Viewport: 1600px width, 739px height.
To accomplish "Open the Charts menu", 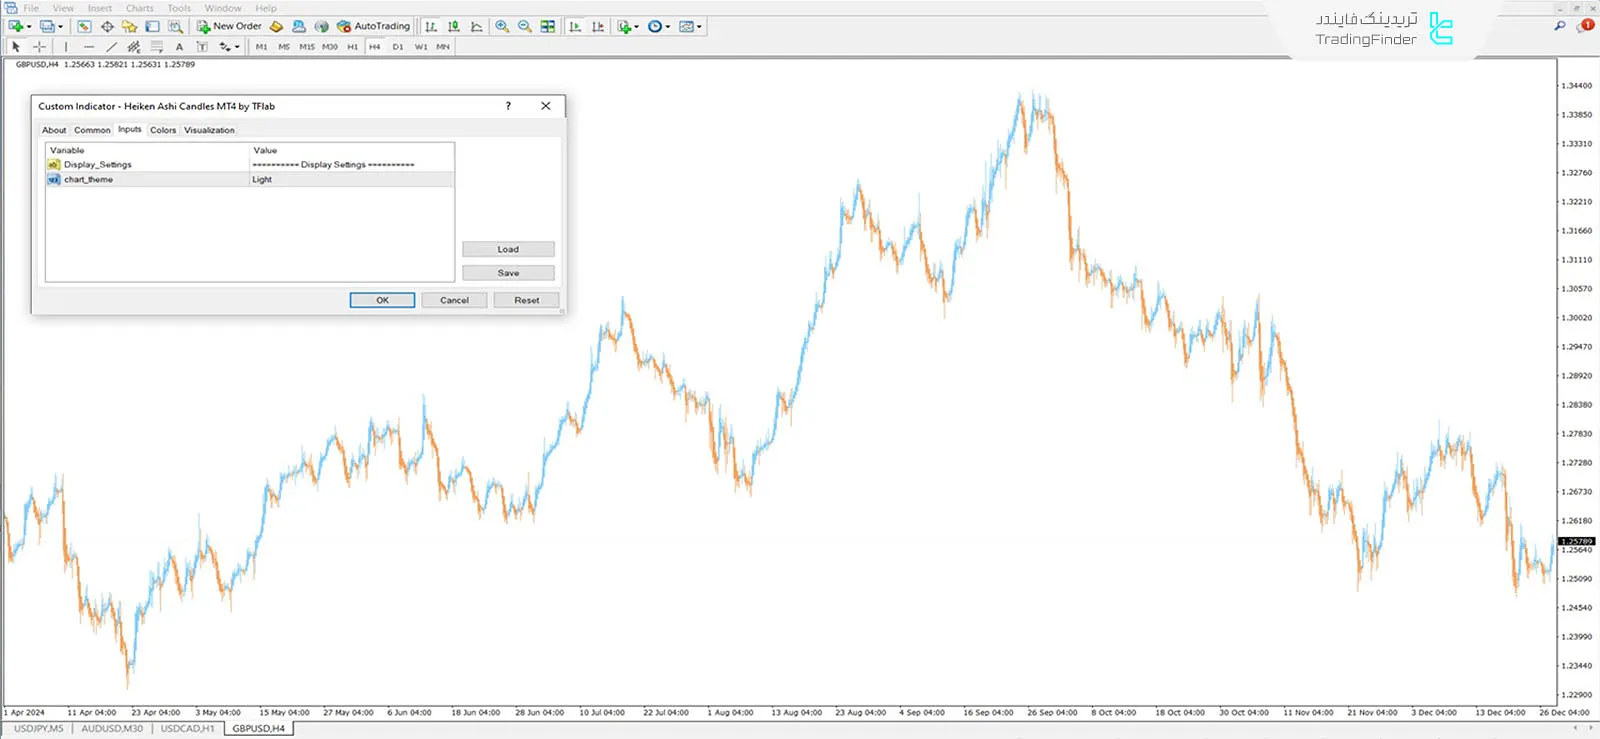I will (x=139, y=8).
